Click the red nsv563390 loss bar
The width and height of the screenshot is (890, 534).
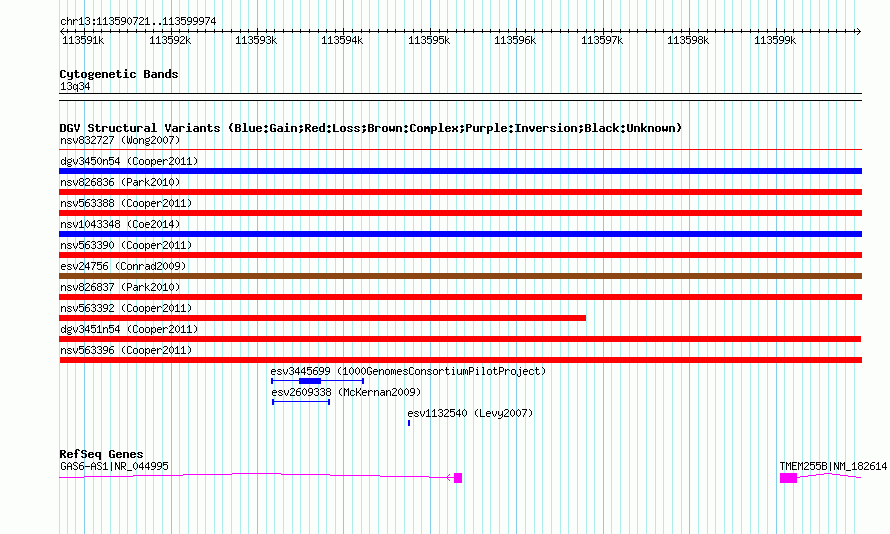point(460,255)
